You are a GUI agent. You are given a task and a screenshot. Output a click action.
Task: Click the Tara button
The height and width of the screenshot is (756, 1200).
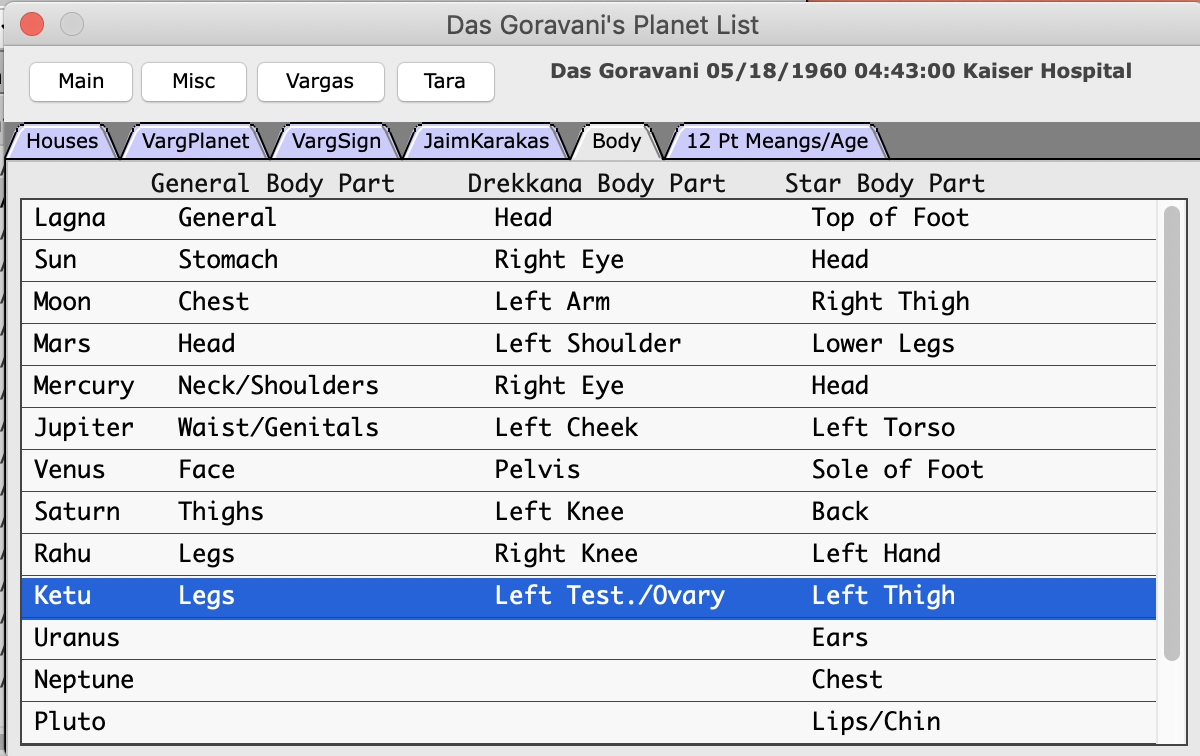(x=445, y=82)
